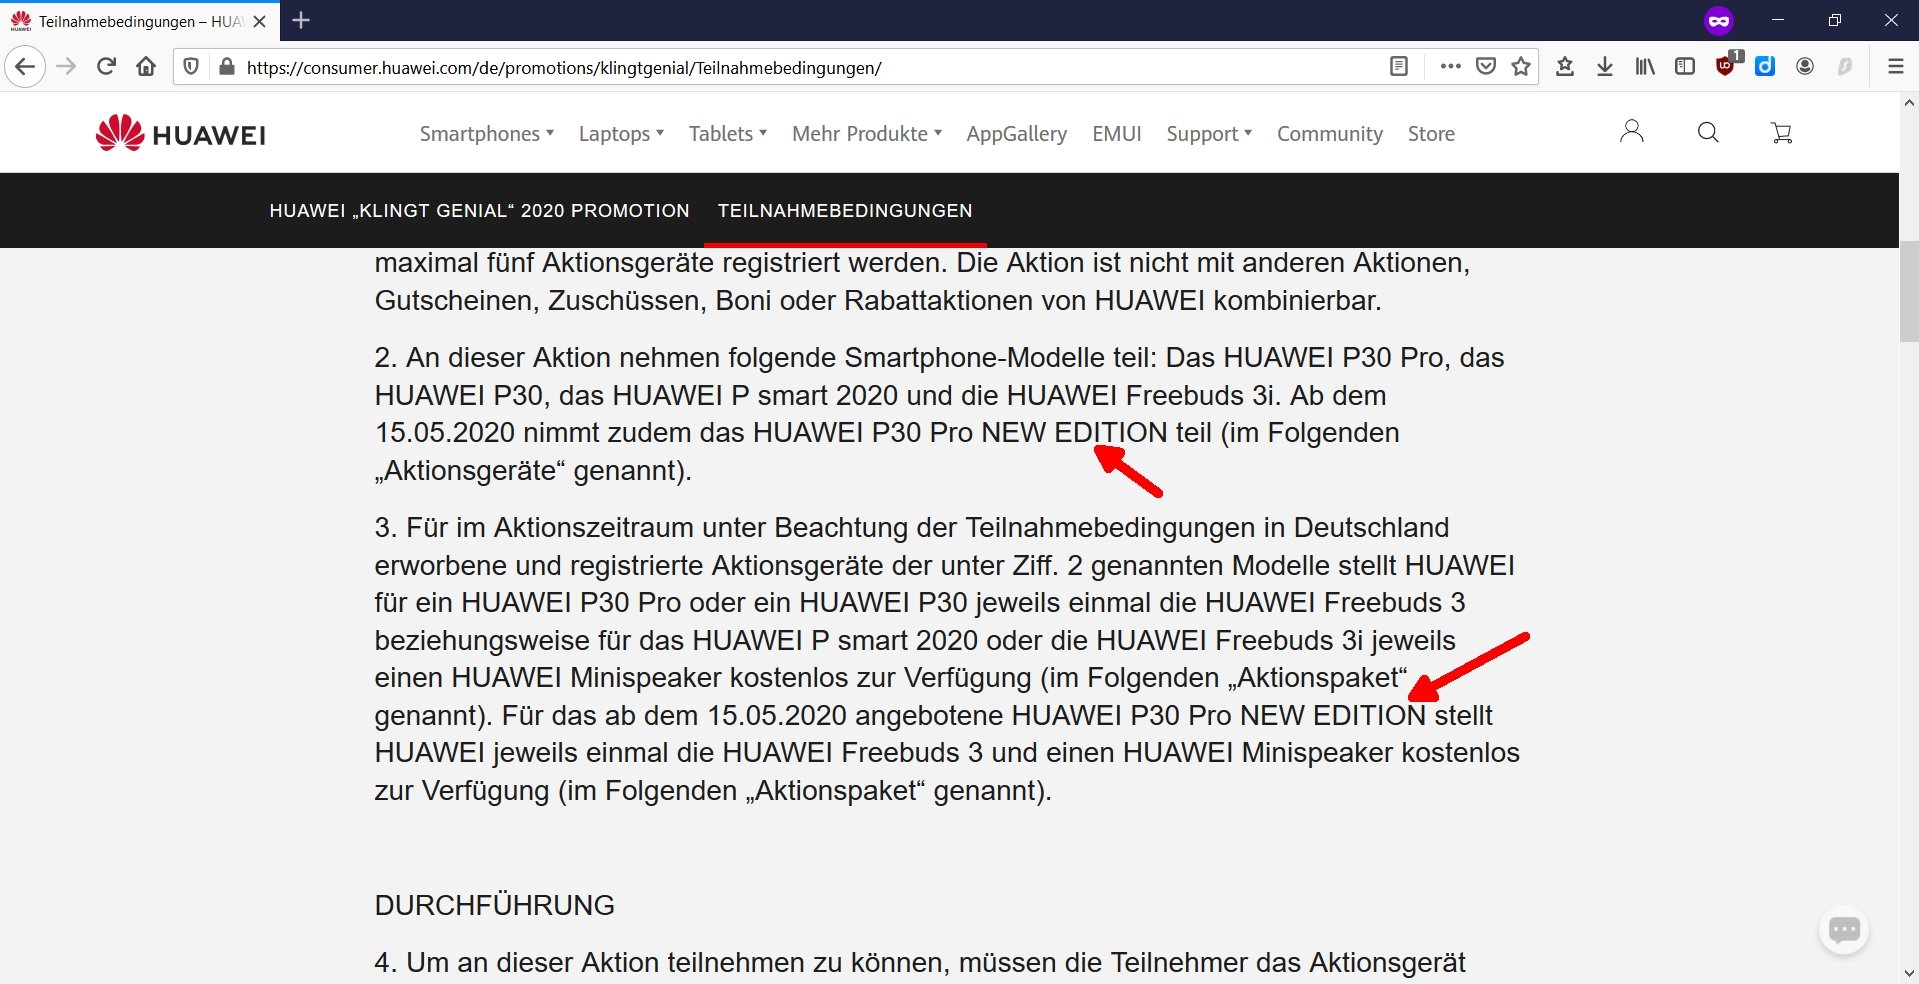Screen dimensions: 1919x984
Task: Click private browsing mask indicator
Action: tap(1719, 20)
